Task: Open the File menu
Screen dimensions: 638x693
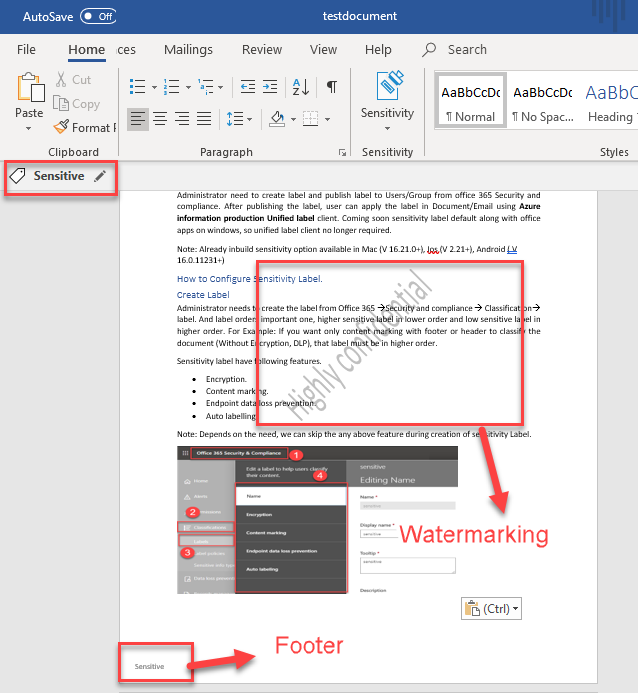Action: point(26,49)
